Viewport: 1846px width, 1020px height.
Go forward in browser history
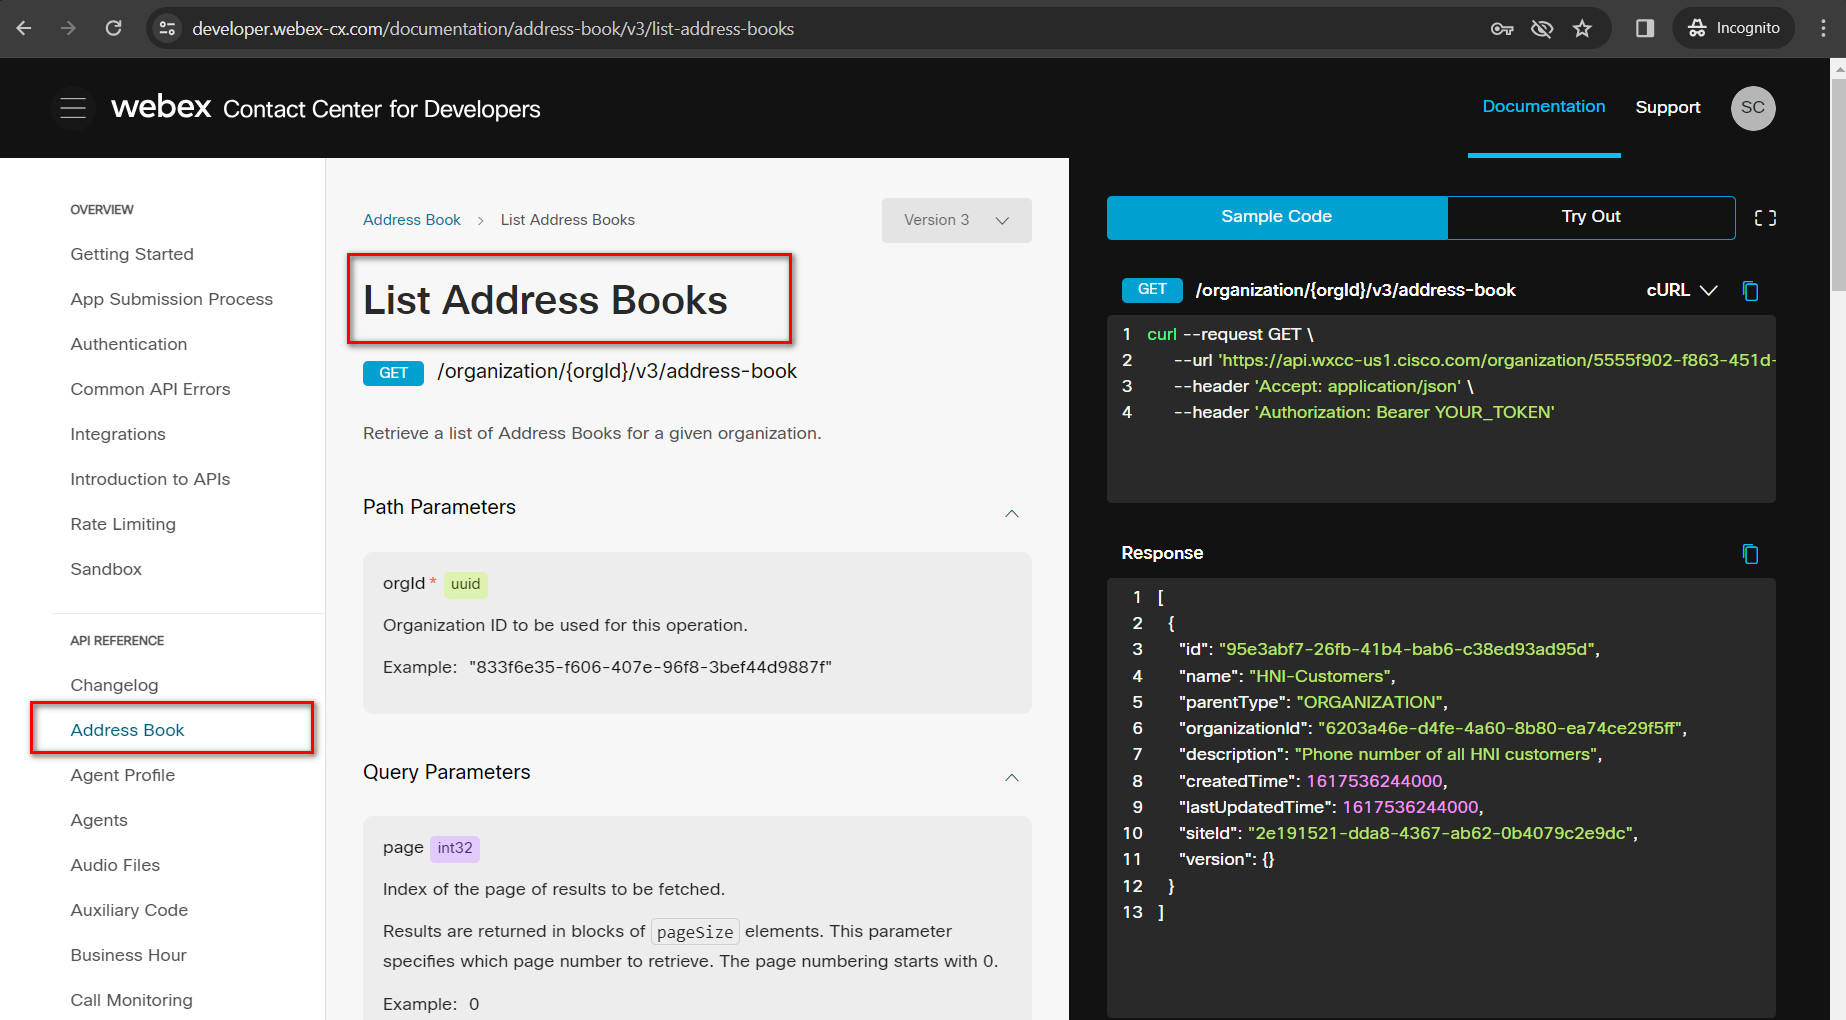68,28
